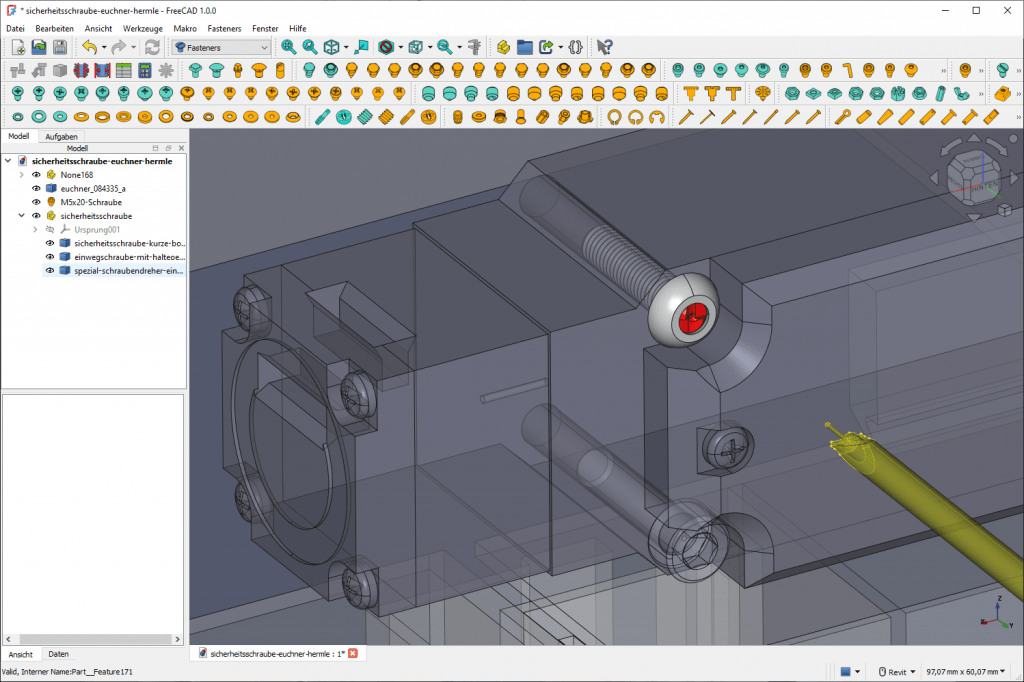Image resolution: width=1024 pixels, height=682 pixels.
Task: Open the Fasteners workbench dropdown
Action: (x=221, y=47)
